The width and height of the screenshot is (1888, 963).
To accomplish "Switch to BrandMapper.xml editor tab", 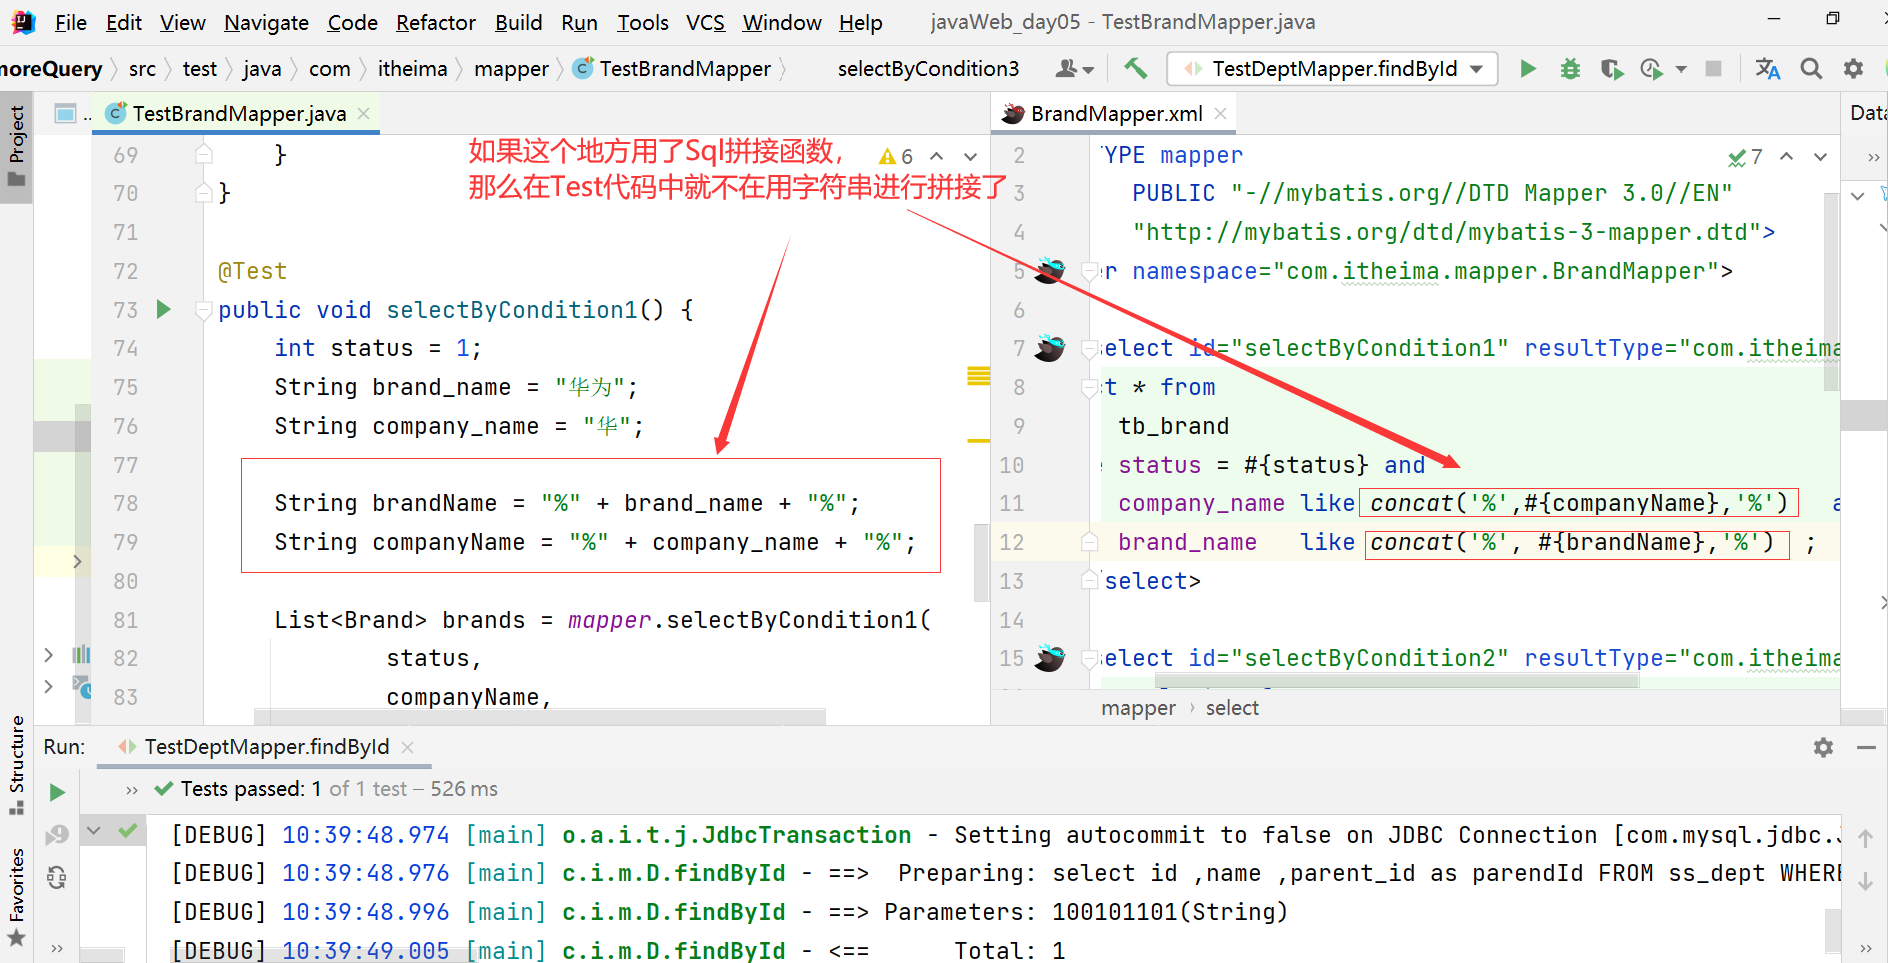I will tap(1116, 114).
